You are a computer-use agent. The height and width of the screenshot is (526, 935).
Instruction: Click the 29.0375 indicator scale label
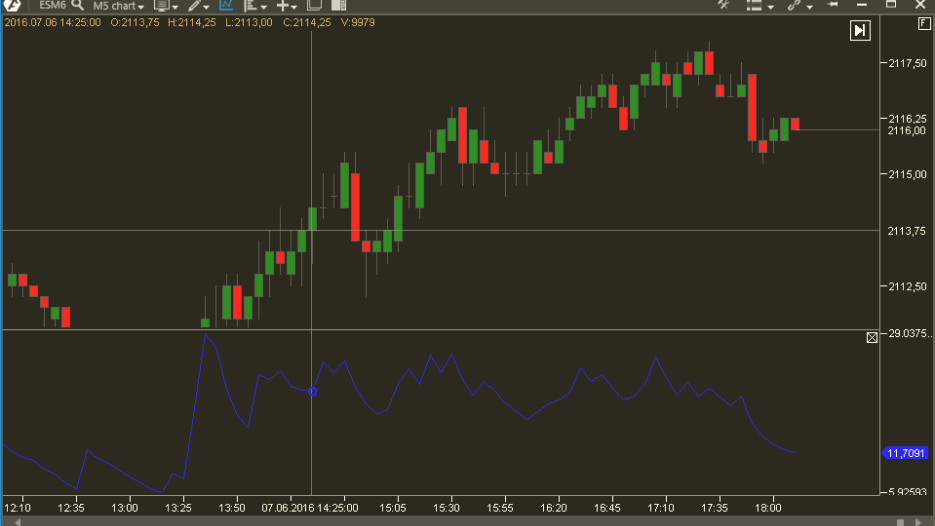(x=909, y=333)
